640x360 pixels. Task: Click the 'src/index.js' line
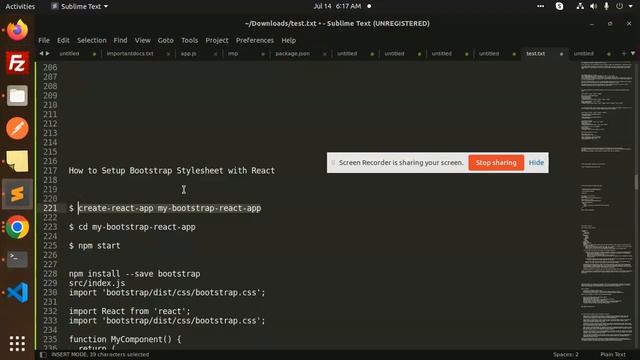click(97, 283)
